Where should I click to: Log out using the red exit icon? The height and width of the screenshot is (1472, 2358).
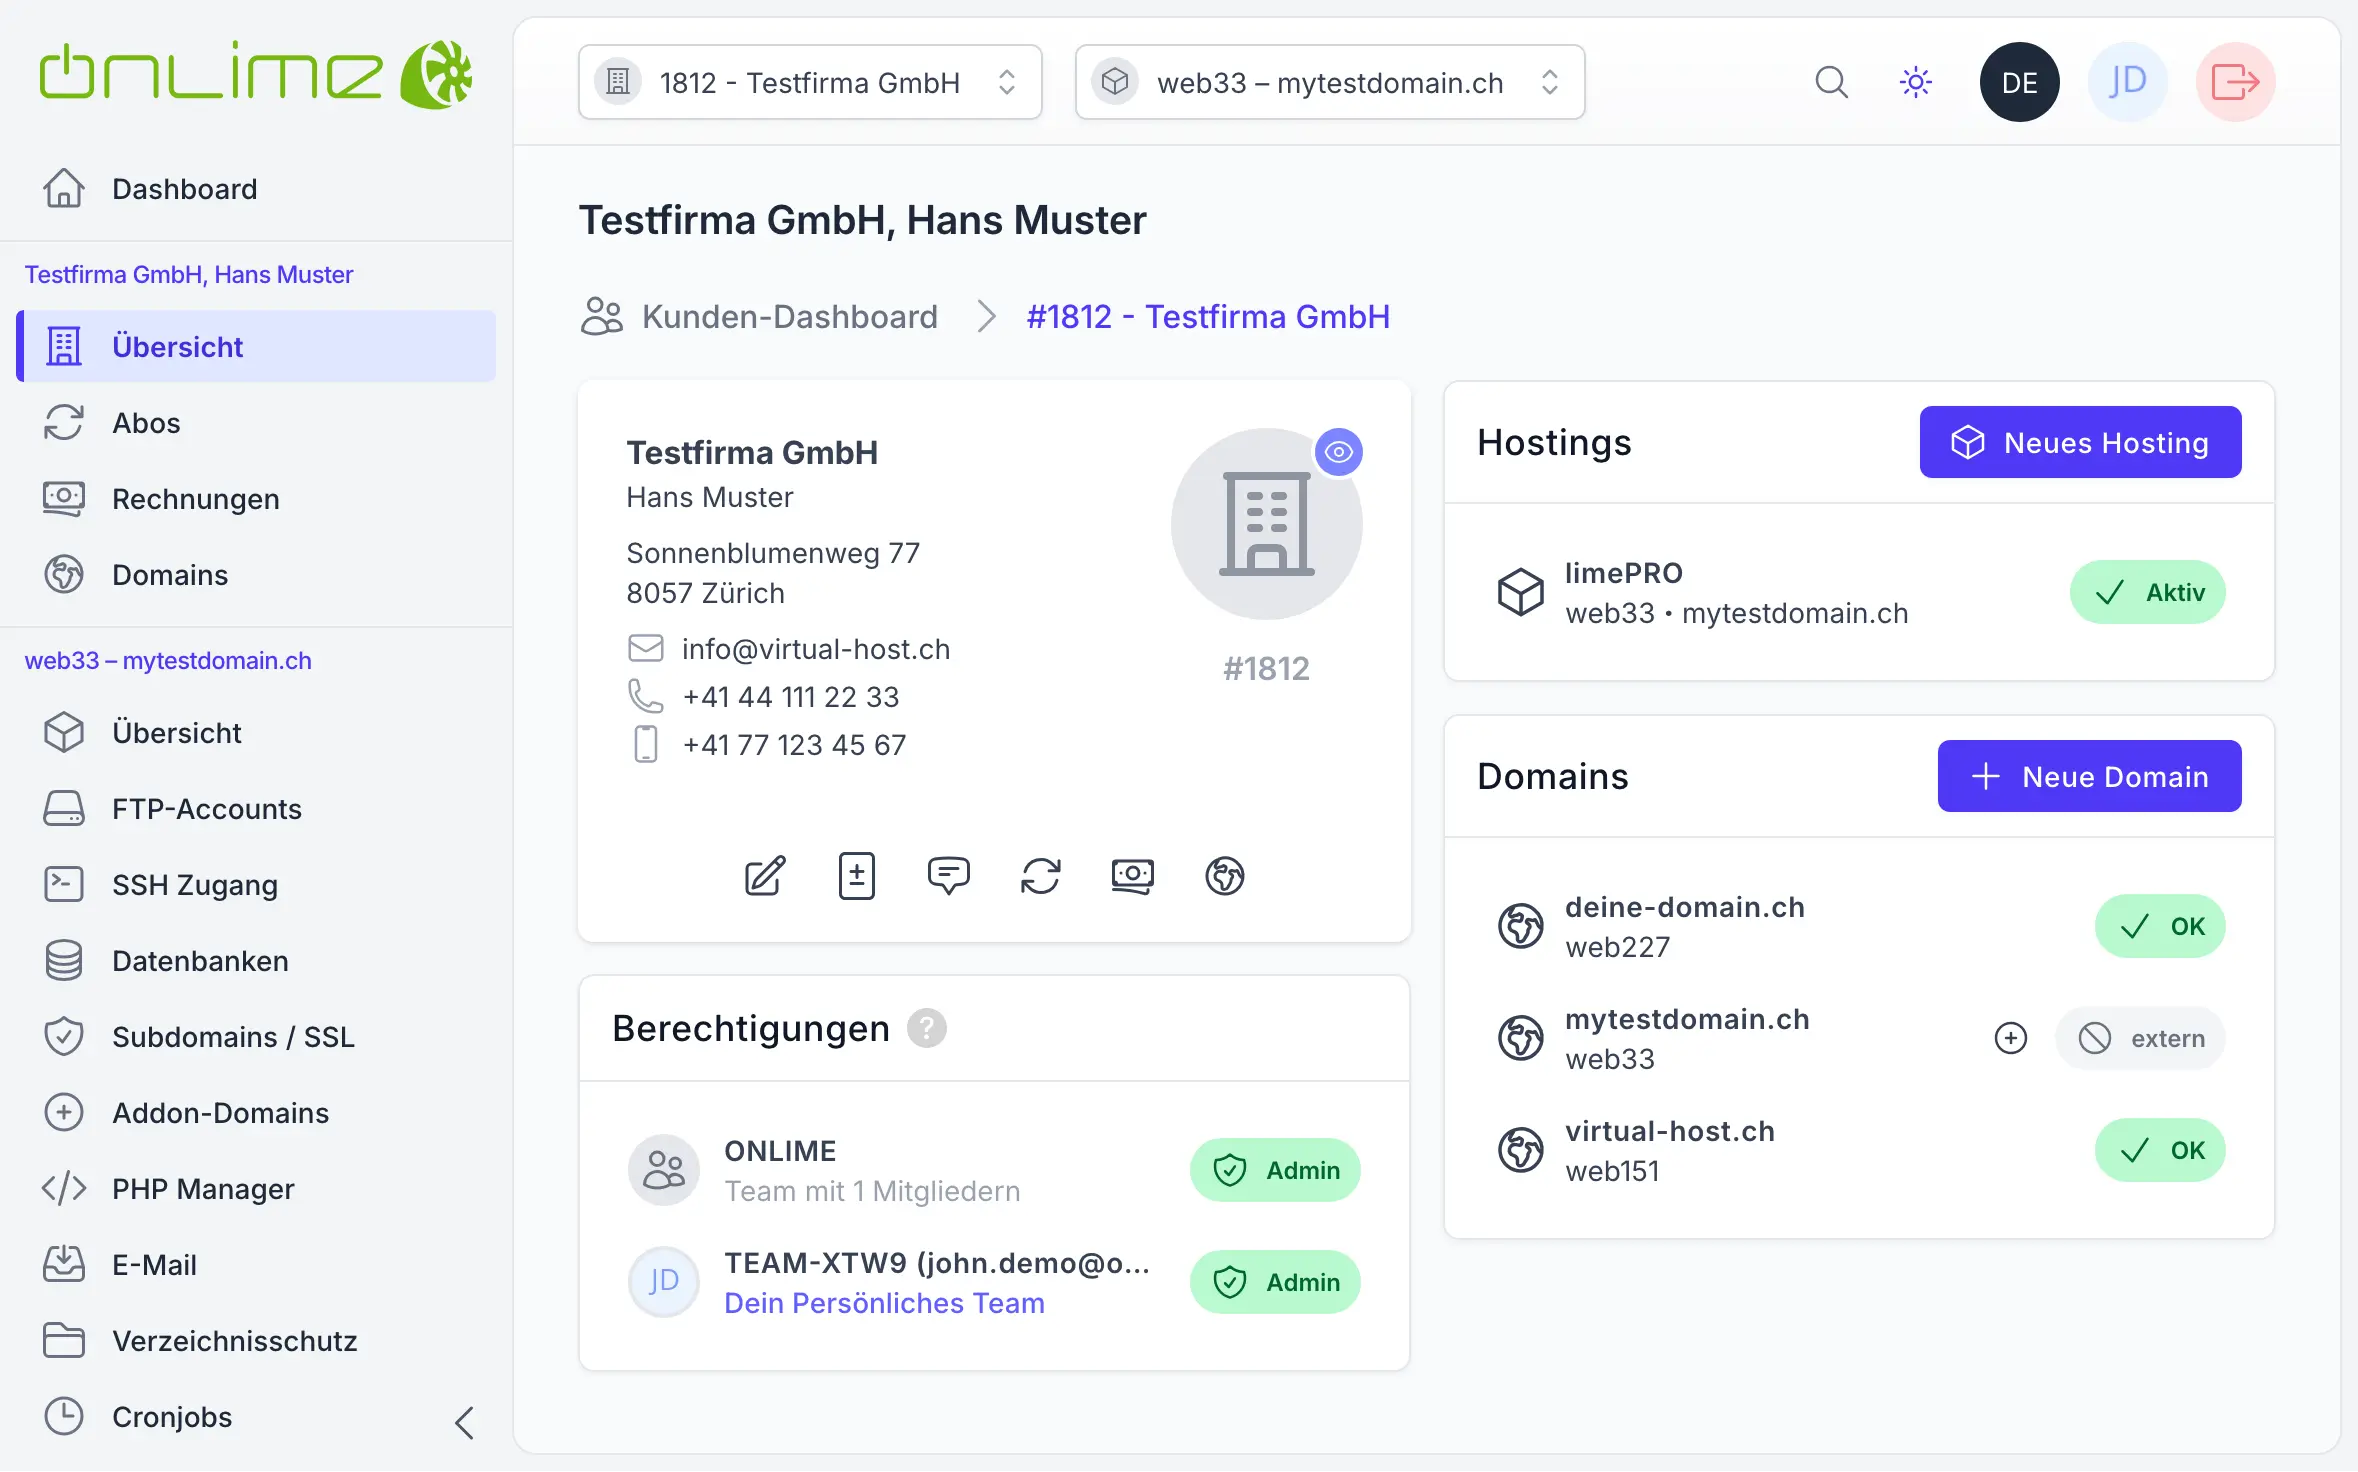coord(2233,81)
